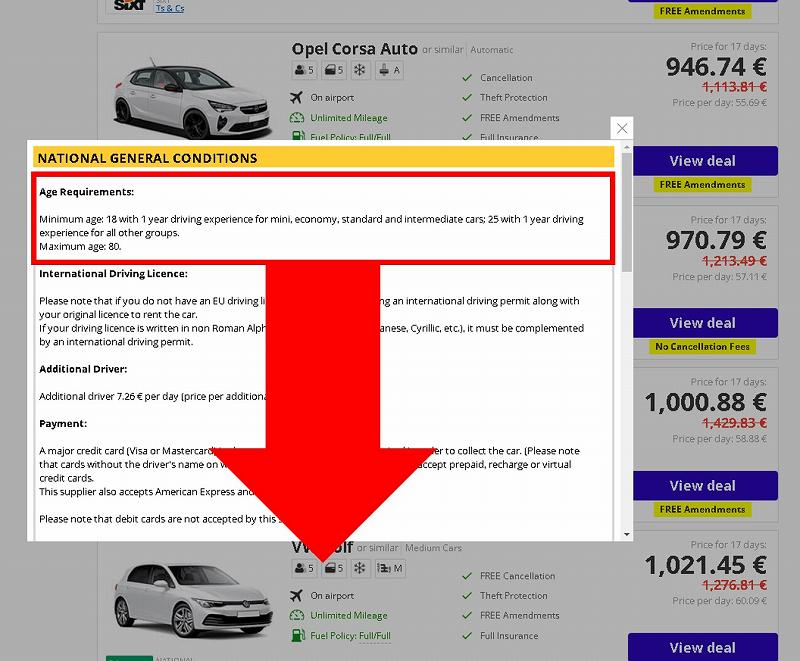Click the Maximum age: 80 line
The width and height of the screenshot is (800, 661).
80,246
